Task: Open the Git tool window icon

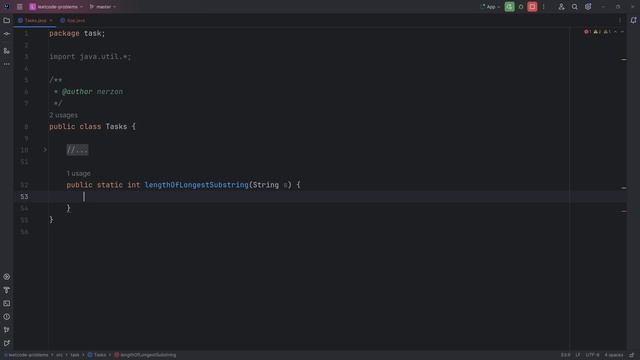Action: point(7,330)
